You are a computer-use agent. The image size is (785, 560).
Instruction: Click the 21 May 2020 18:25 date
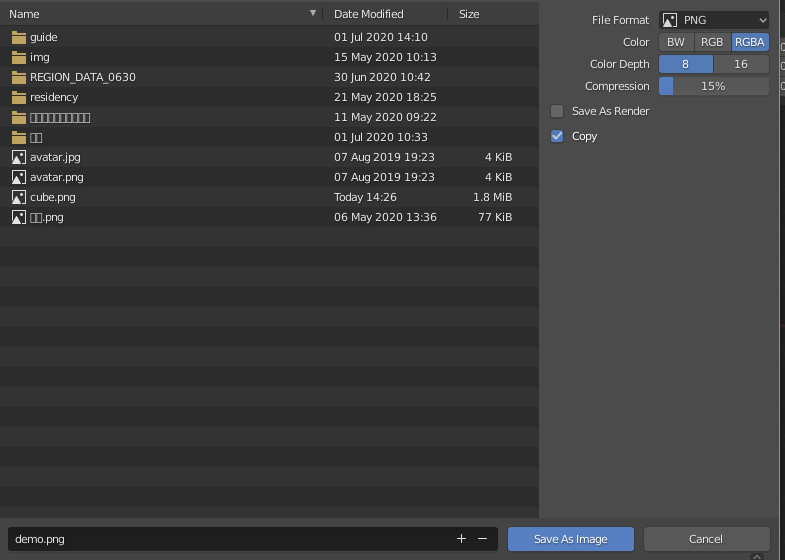click(385, 97)
